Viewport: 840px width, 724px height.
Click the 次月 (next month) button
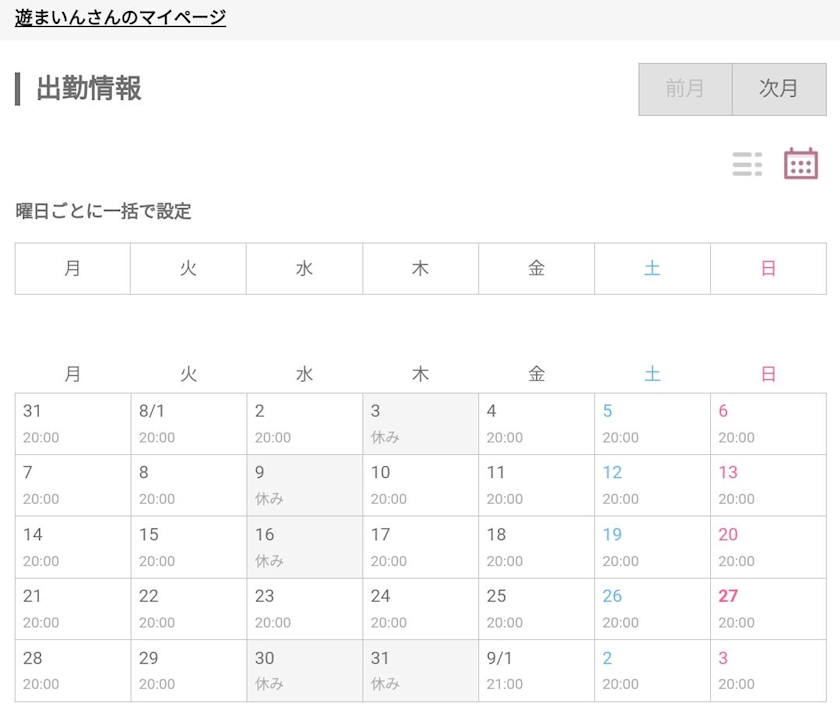779,89
